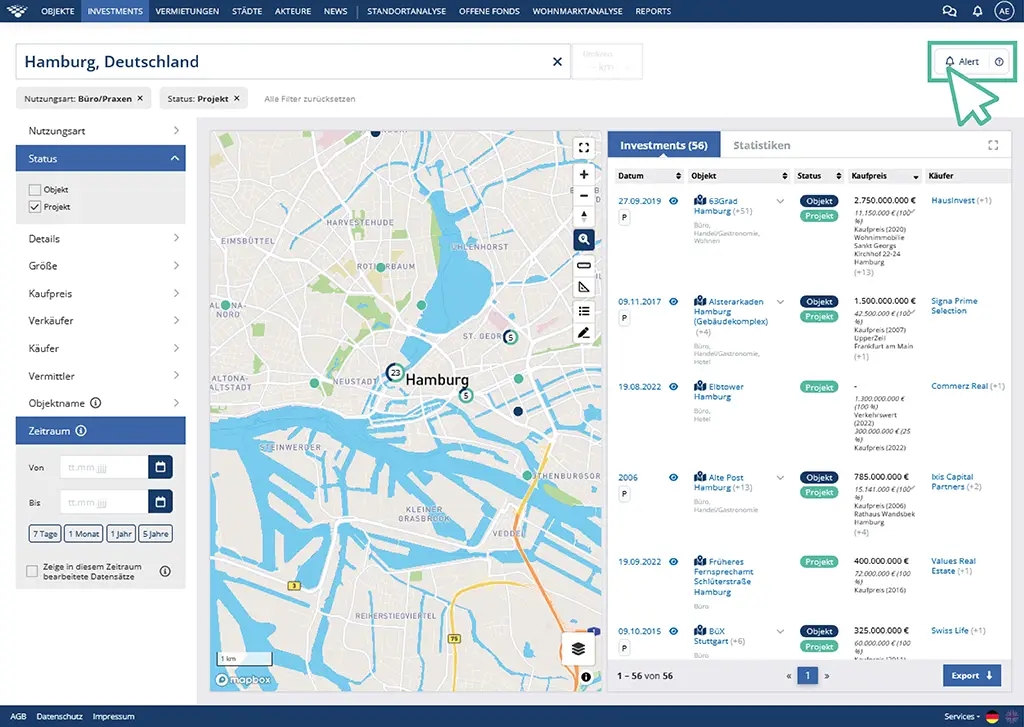Viewport: 1024px width, 727px height.
Task: Expand the Nutzungsart filter section
Action: [101, 131]
